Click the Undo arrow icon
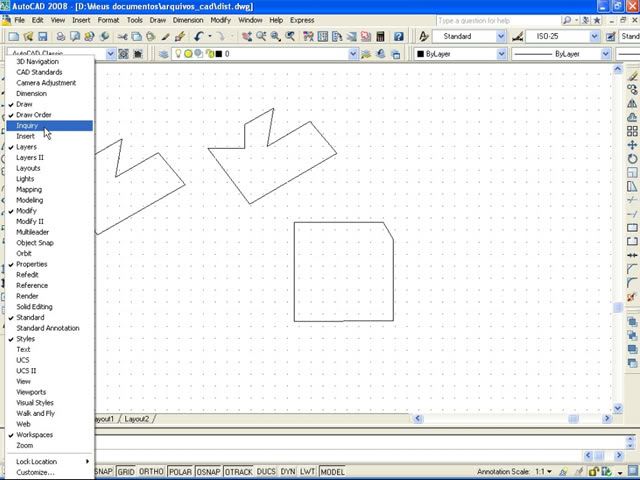 click(199, 37)
